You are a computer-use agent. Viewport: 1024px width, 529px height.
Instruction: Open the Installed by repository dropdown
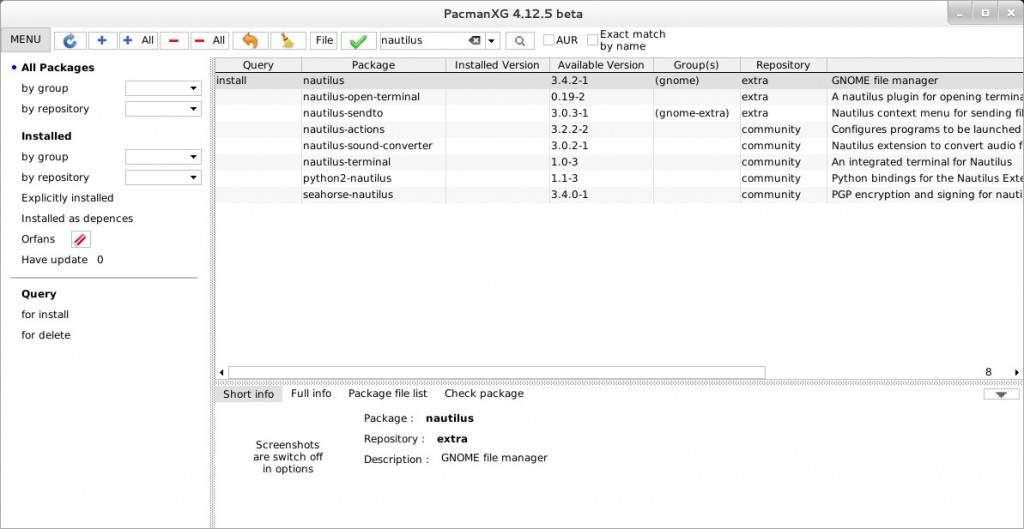(x=163, y=178)
